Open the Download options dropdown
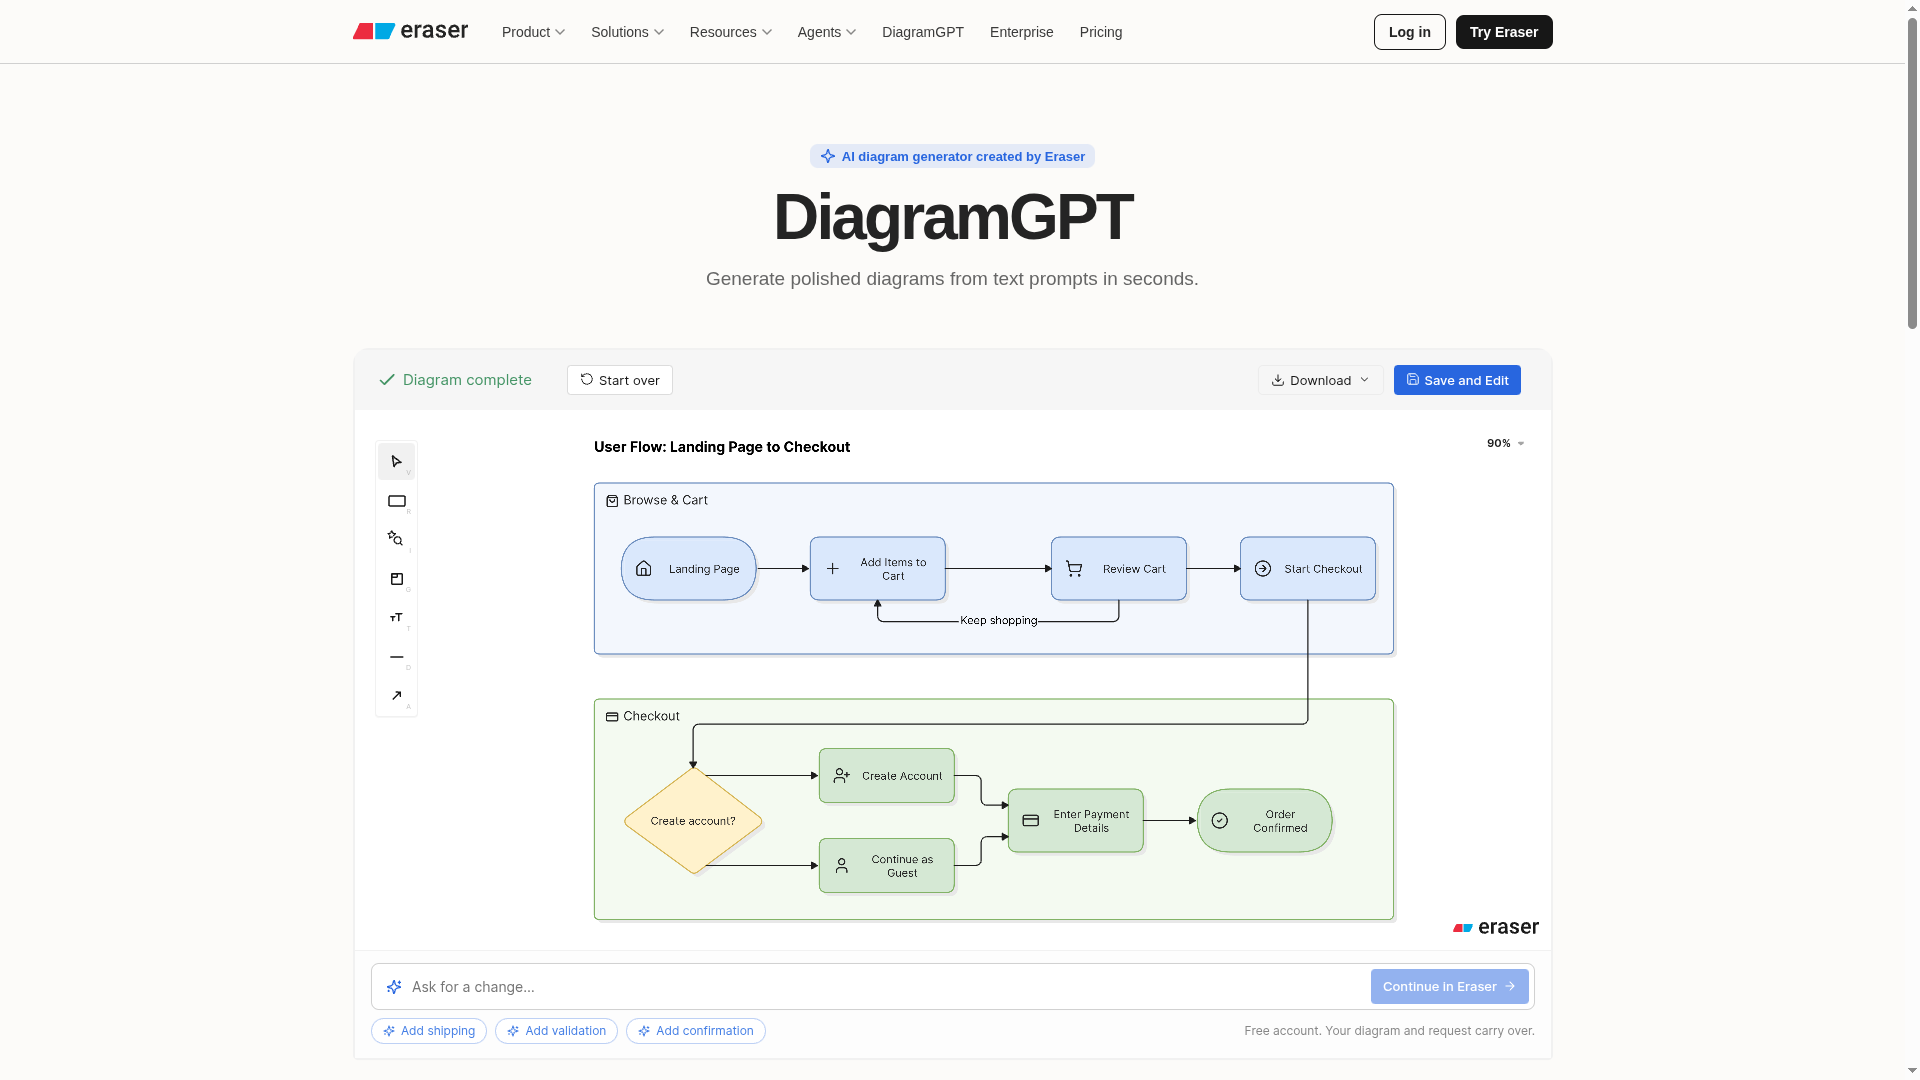The image size is (1920, 1080). pyautogui.click(x=1320, y=380)
